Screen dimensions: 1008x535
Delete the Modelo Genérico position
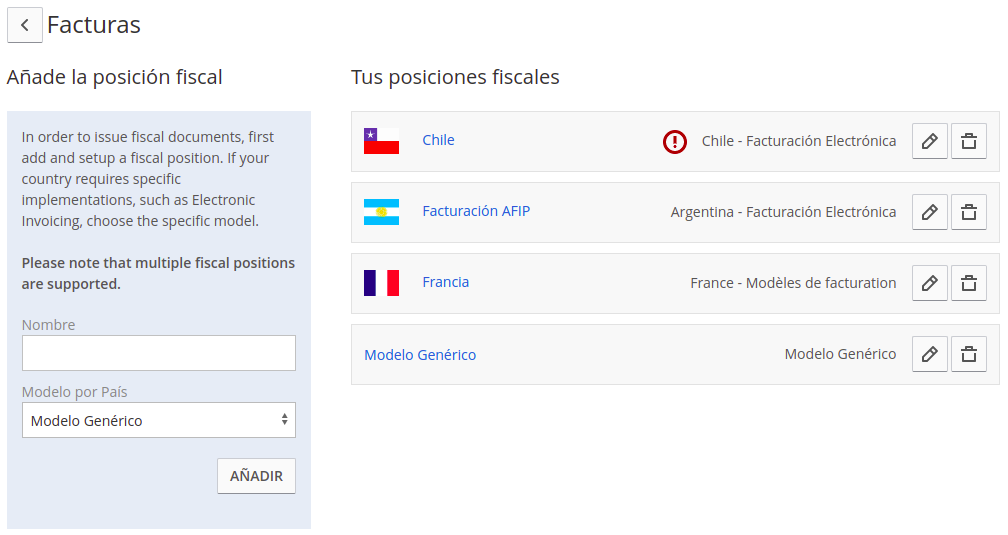pos(969,354)
